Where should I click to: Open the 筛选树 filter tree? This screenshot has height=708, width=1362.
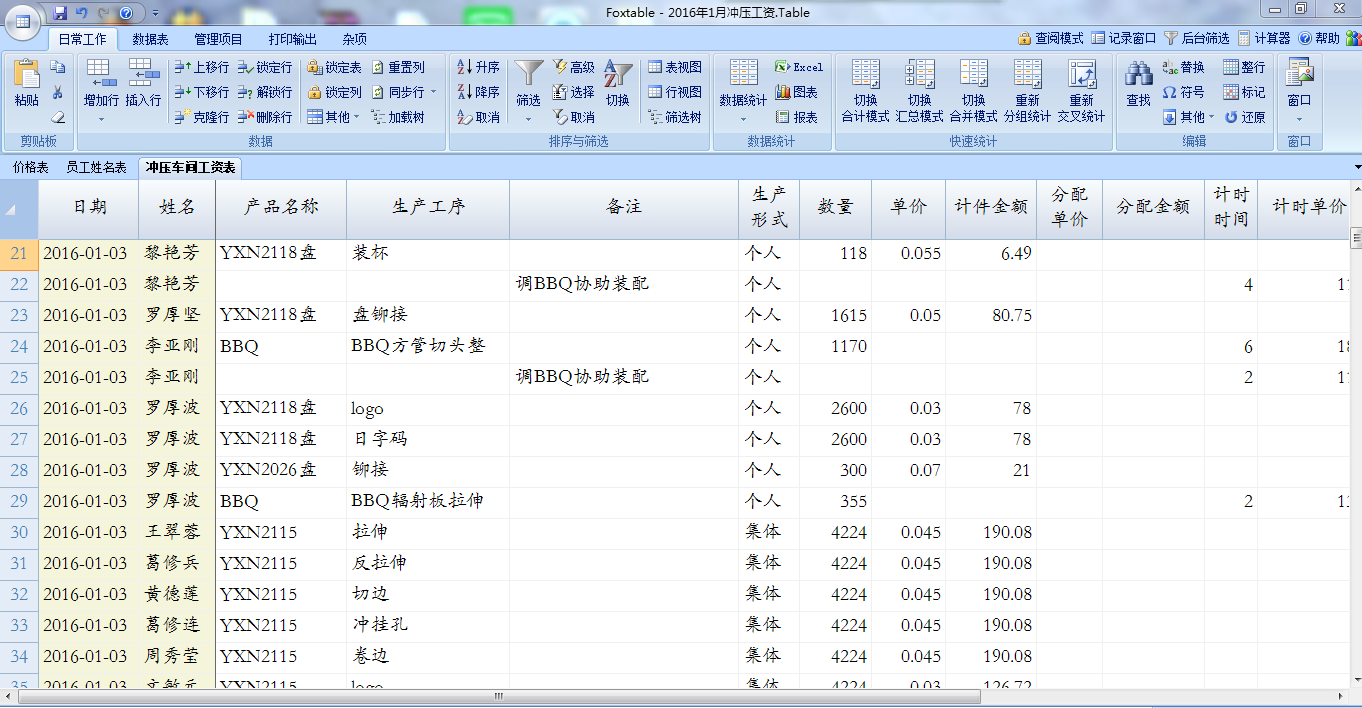click(675, 117)
